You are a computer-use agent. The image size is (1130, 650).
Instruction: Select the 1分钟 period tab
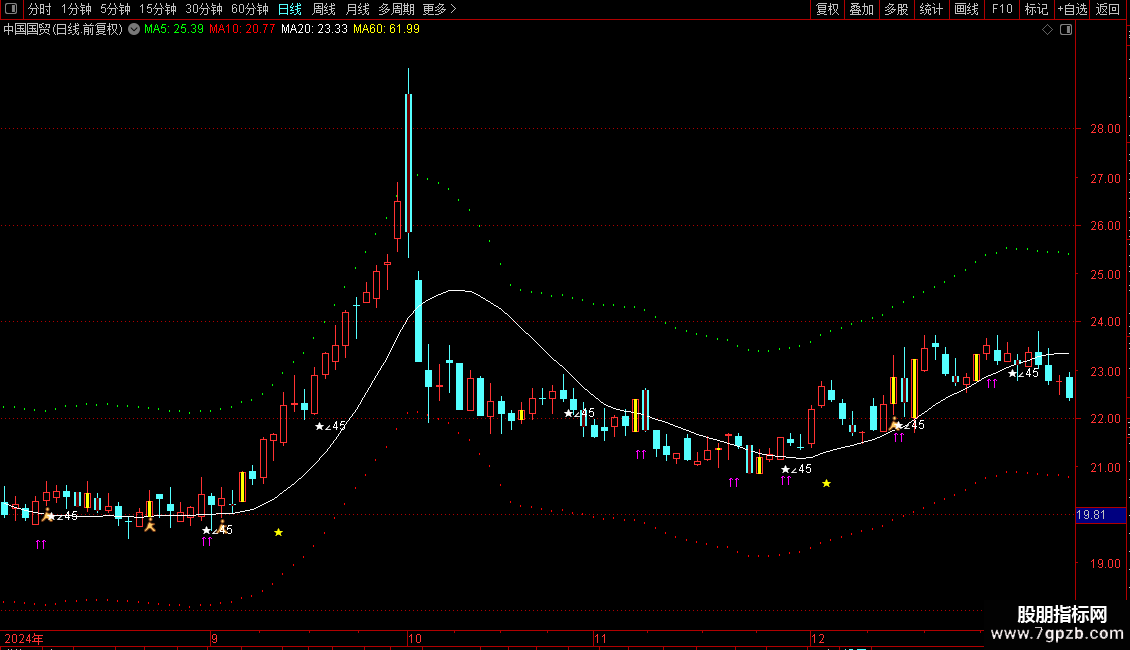76,9
